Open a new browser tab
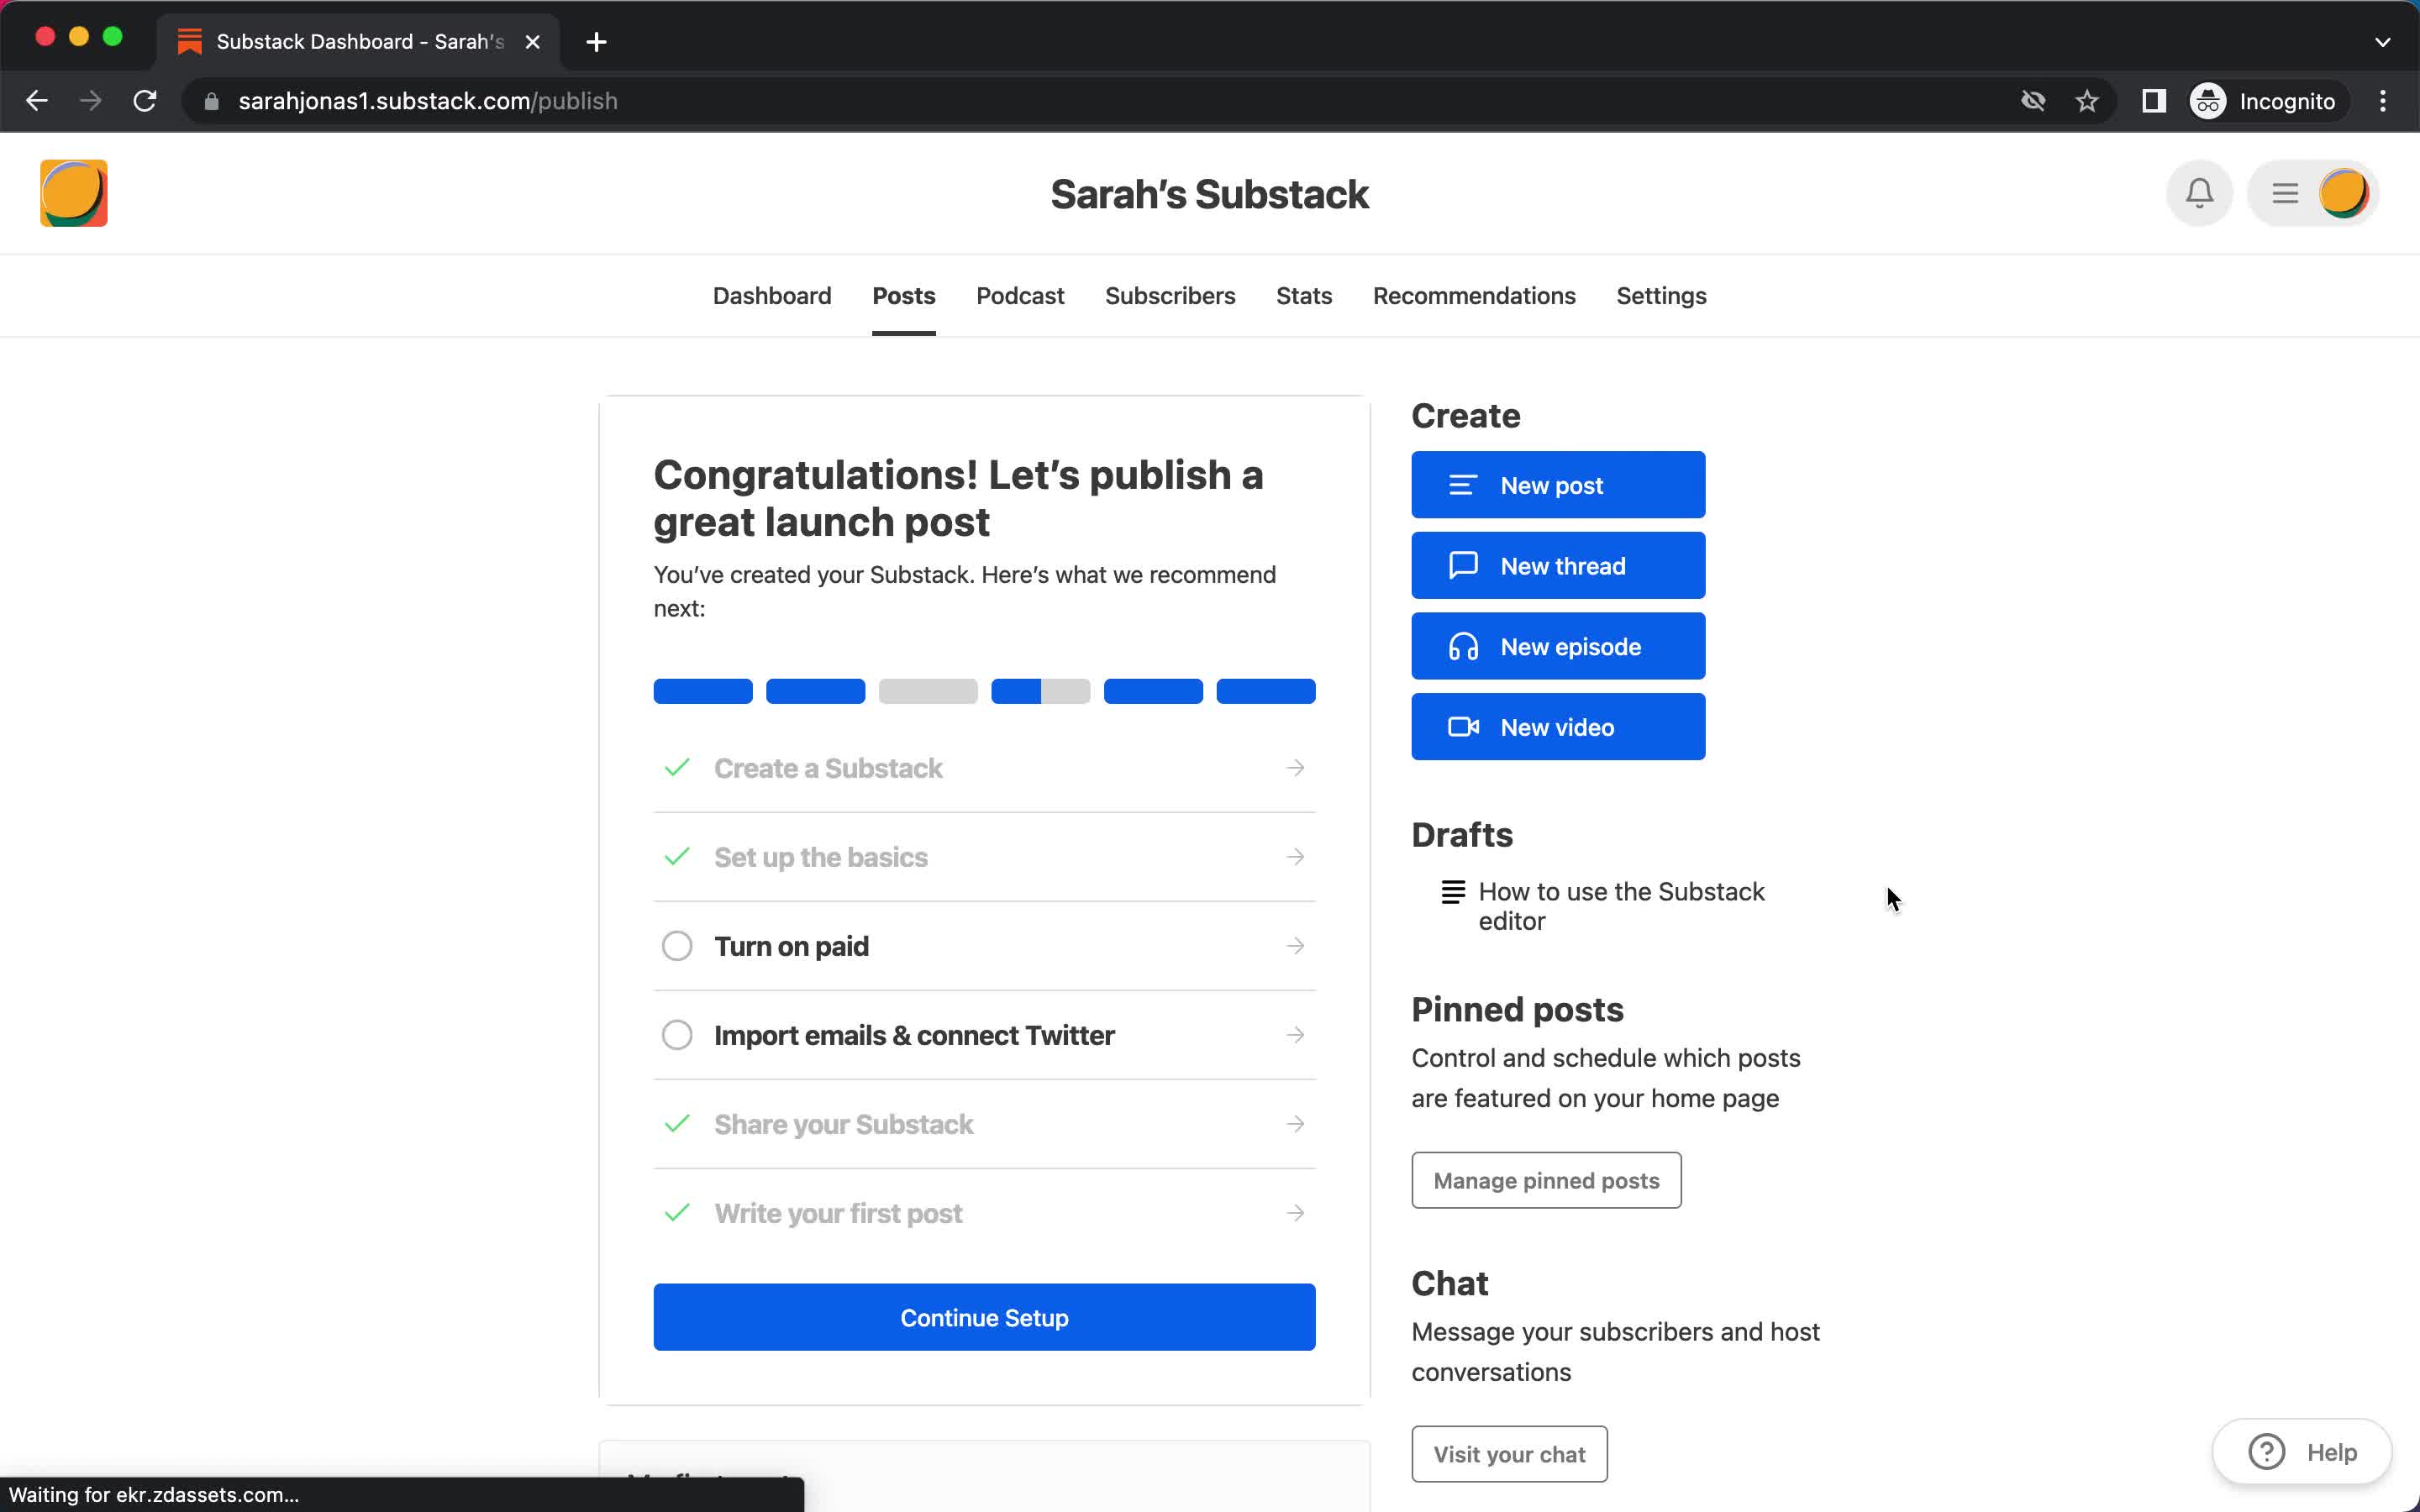2420x1512 pixels. click(x=596, y=42)
